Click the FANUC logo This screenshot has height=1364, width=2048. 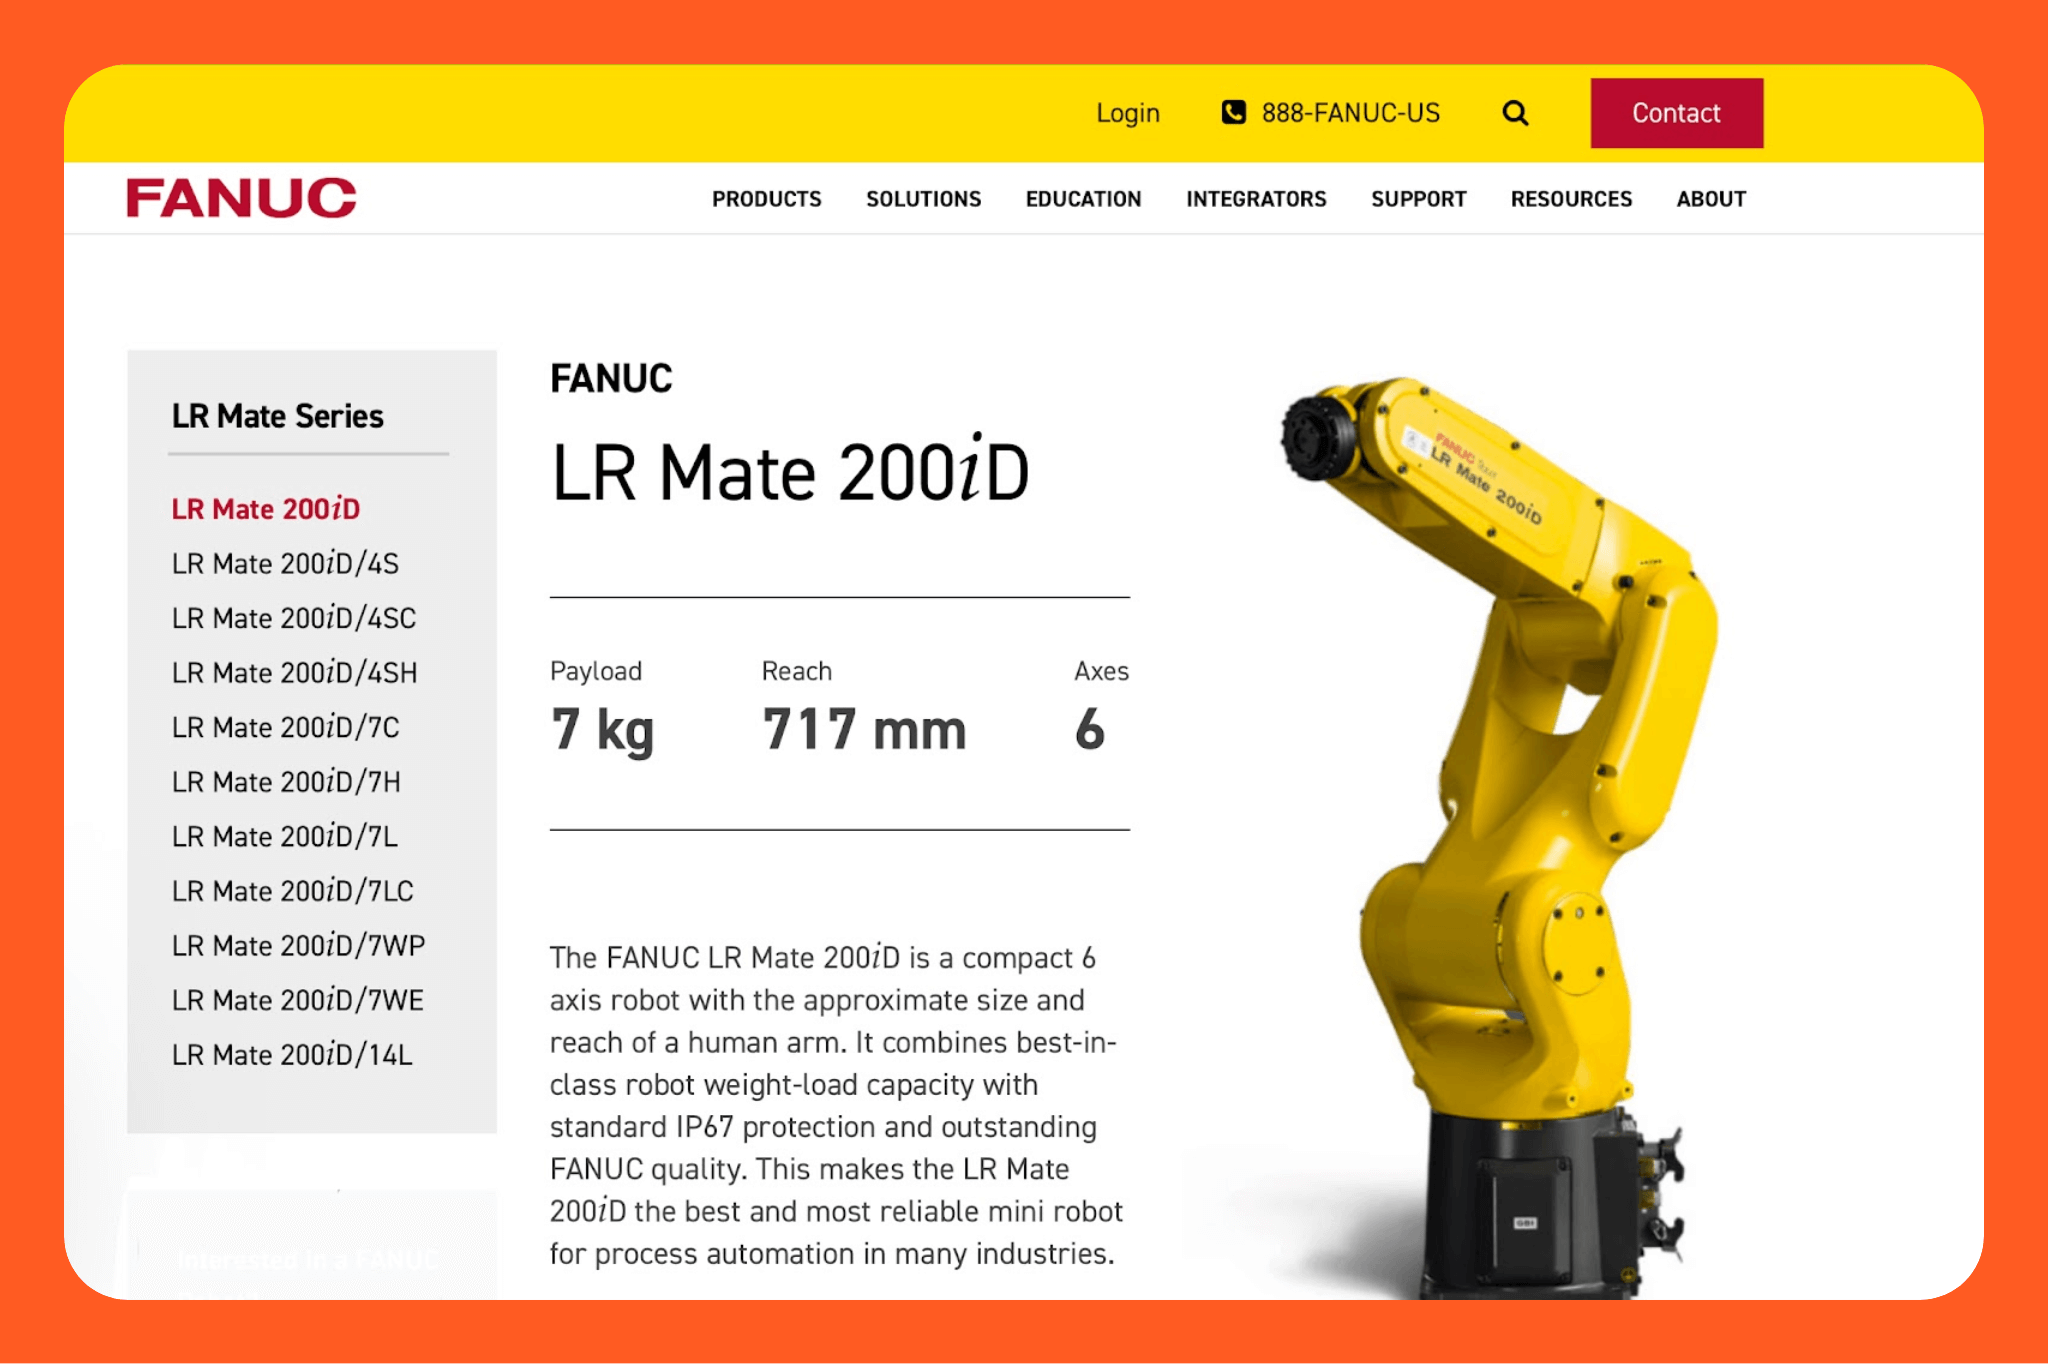(241, 198)
